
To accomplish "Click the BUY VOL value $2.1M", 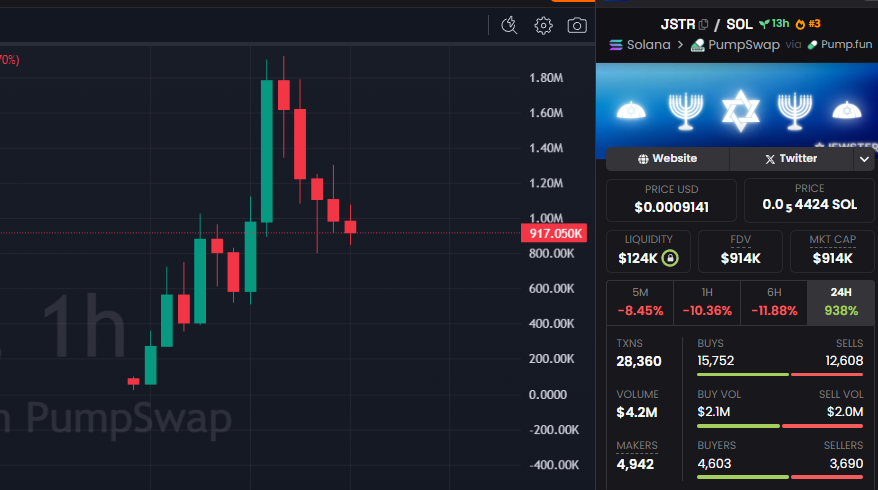I will click(713, 412).
